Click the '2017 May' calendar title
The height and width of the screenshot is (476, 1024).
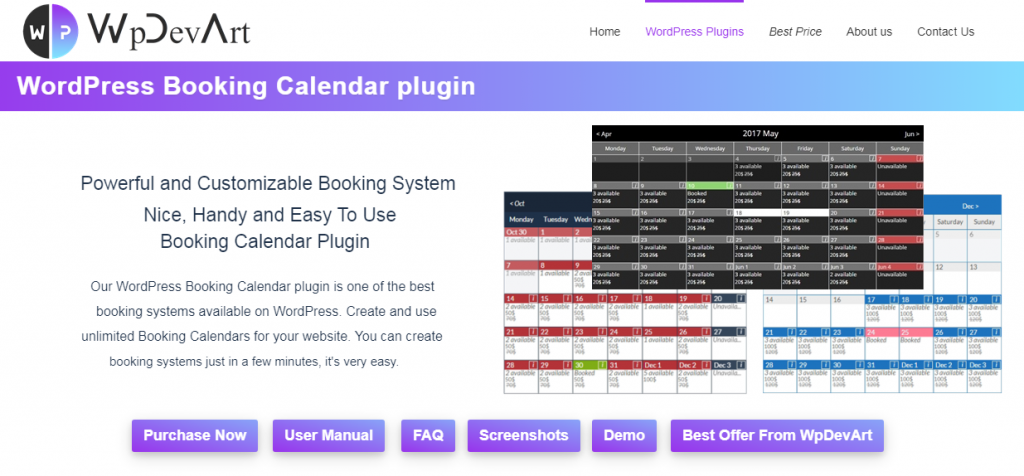click(x=760, y=133)
